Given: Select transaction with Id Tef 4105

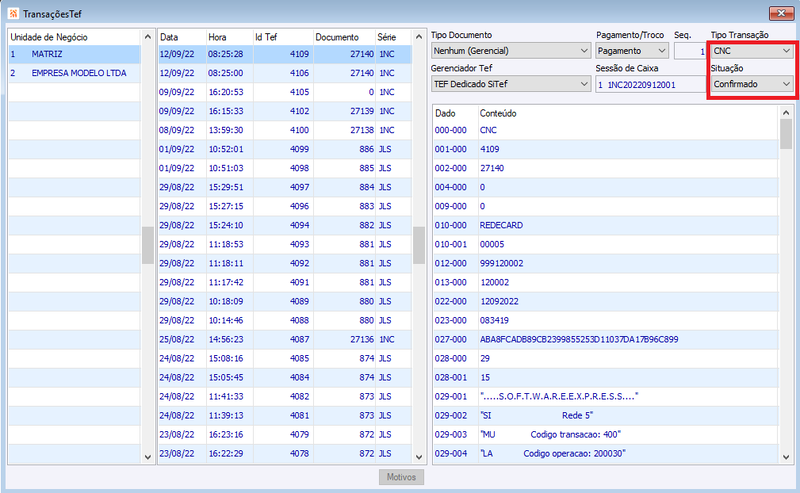Looking at the screenshot, I should pos(285,92).
